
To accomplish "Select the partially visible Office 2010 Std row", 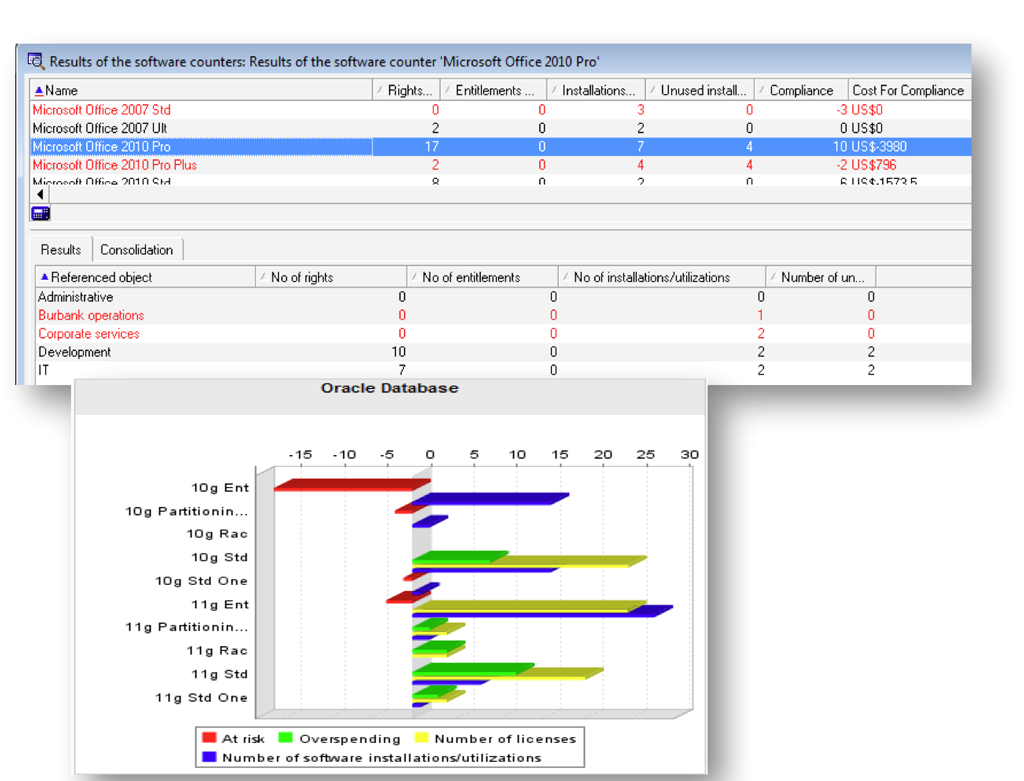I will coord(500,180).
